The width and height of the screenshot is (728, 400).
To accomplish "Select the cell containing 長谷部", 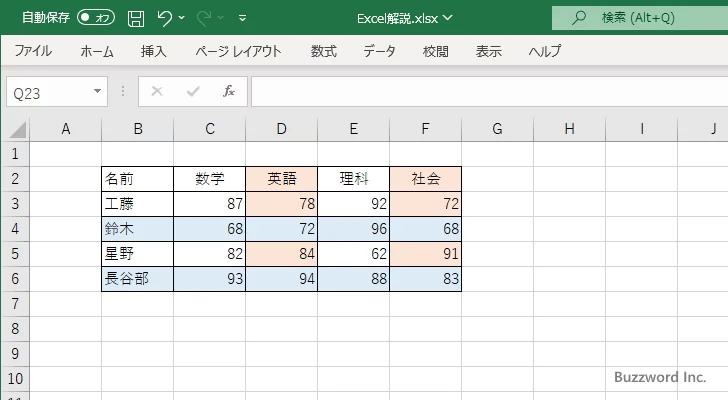I will [137, 279].
